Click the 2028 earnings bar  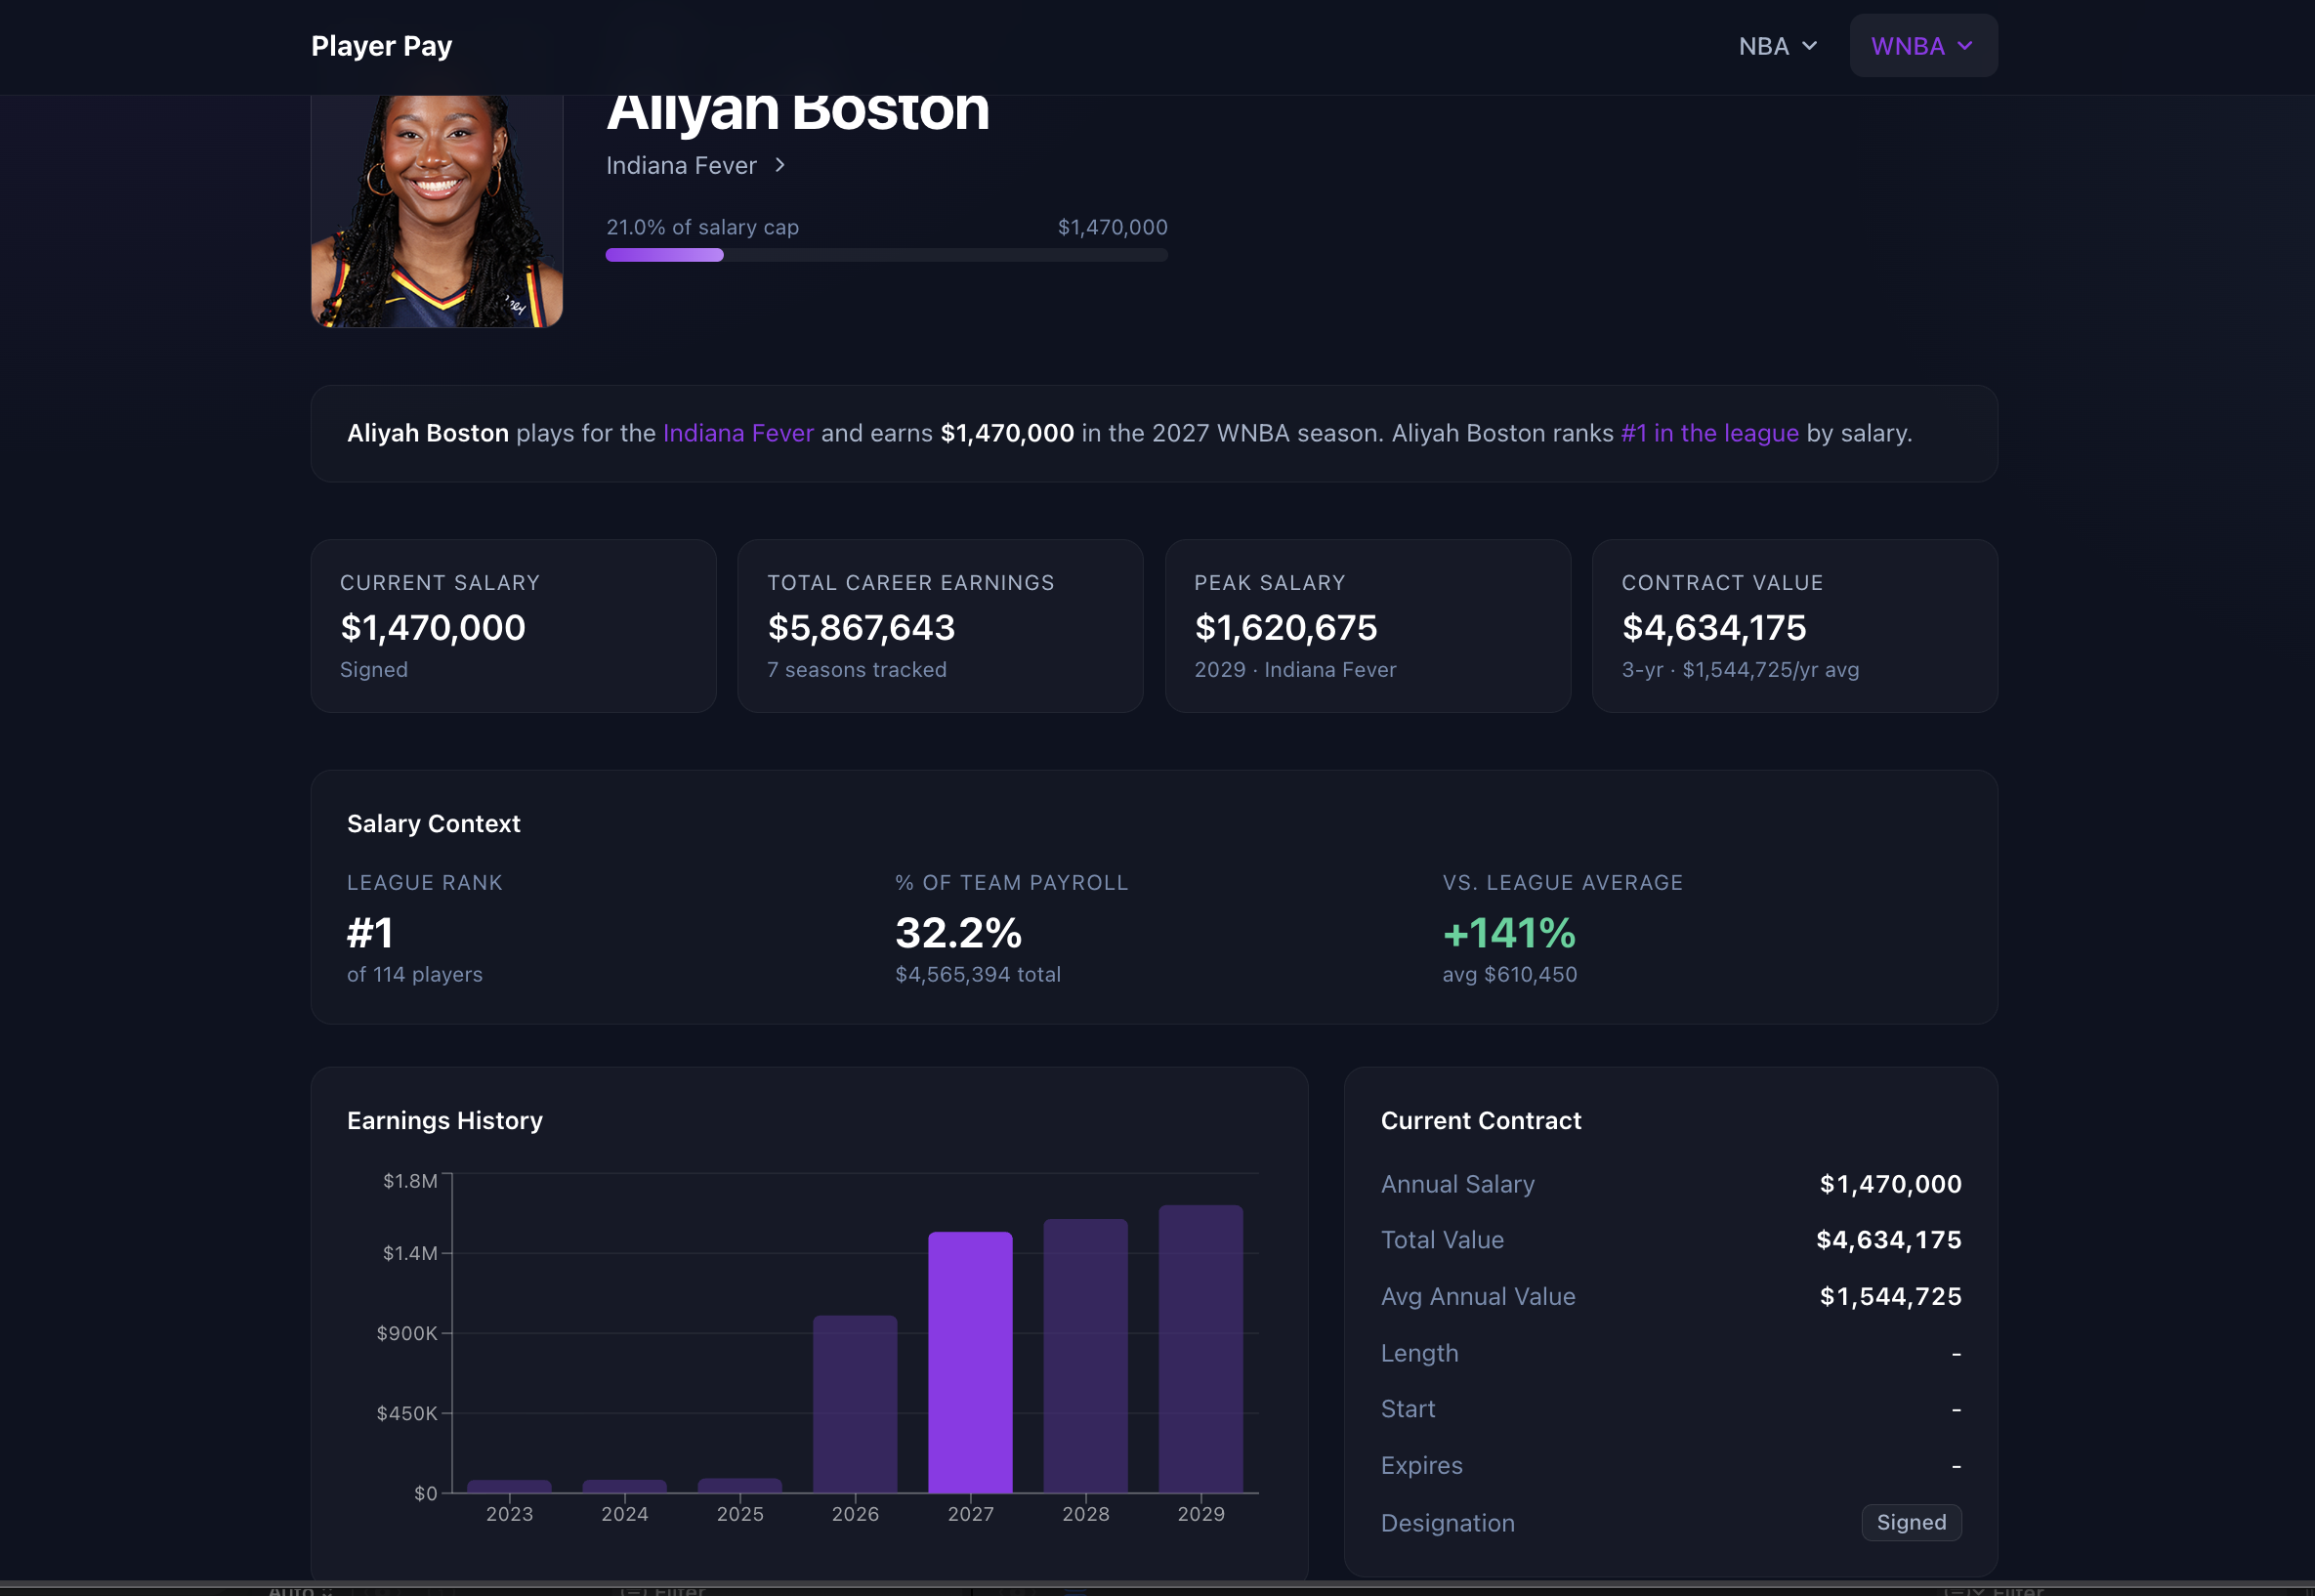point(1085,1356)
